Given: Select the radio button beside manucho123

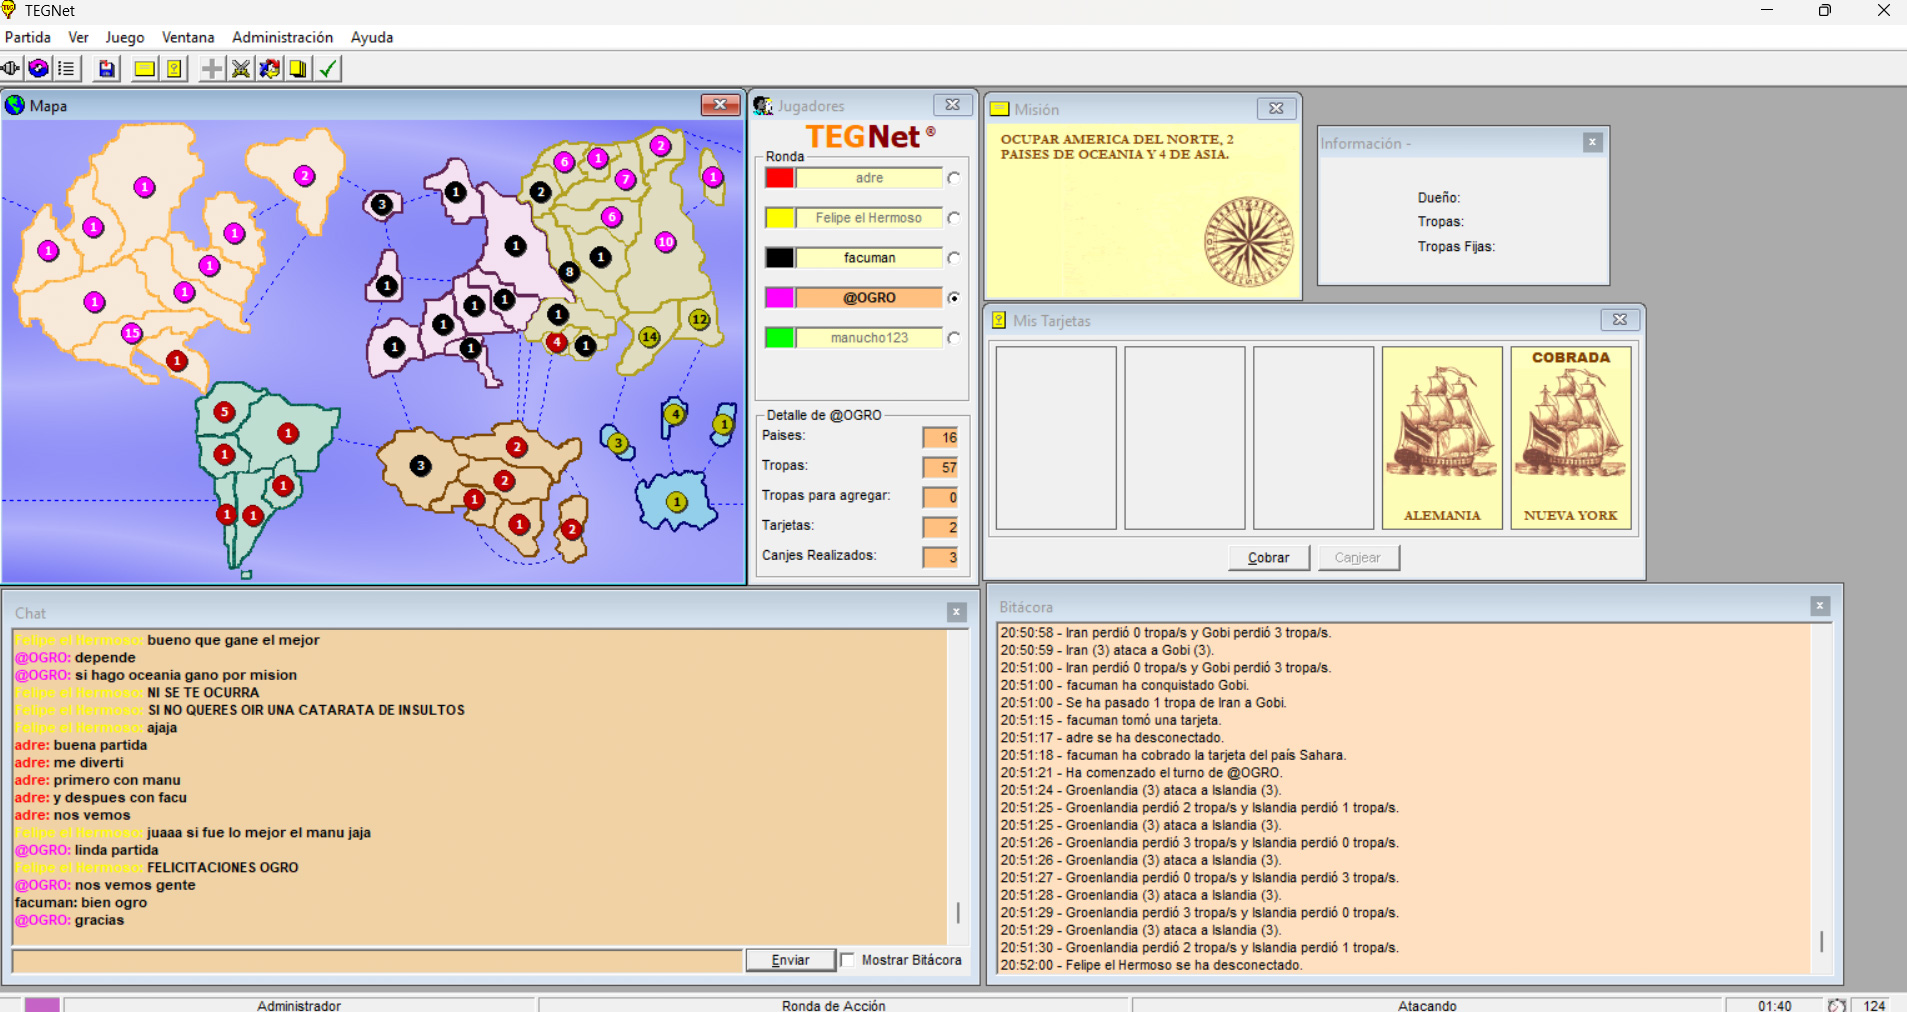Looking at the screenshot, I should tap(954, 338).
